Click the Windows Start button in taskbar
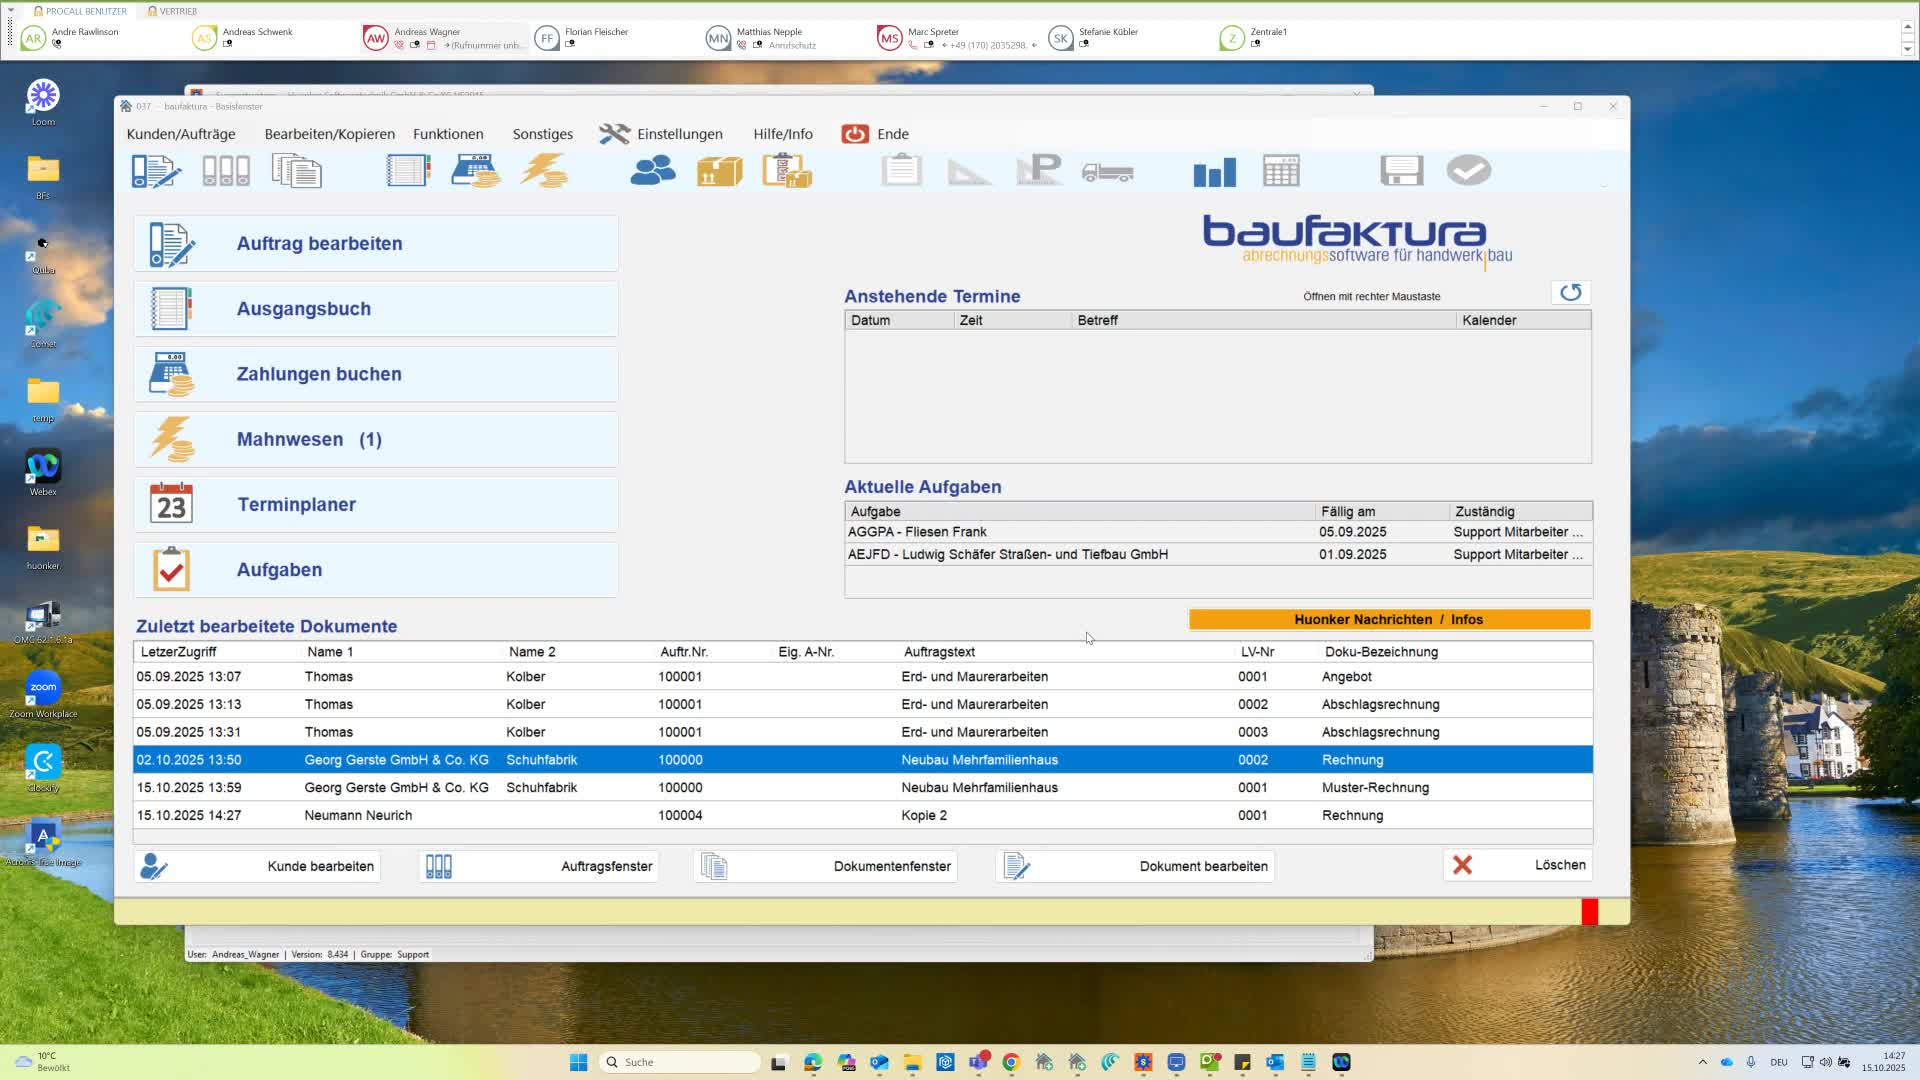 coord(578,1062)
